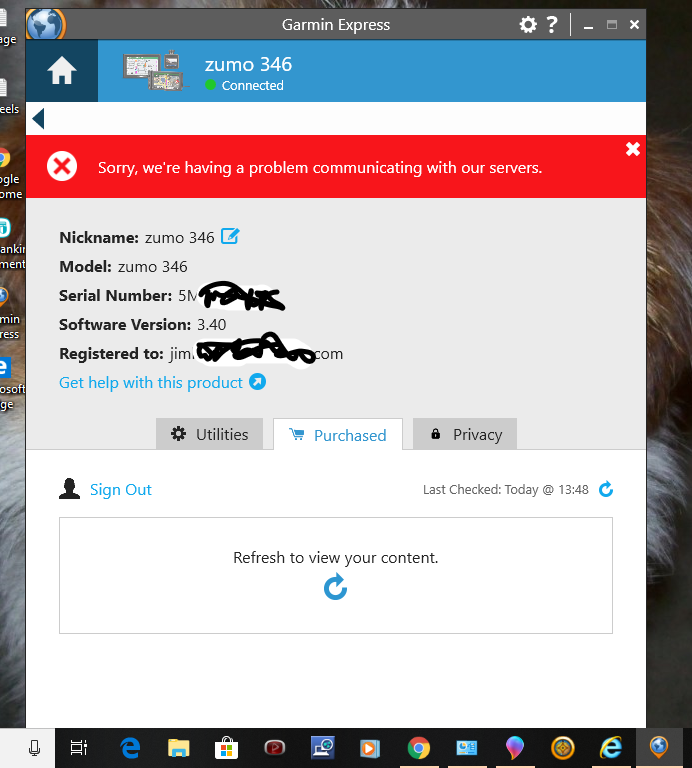The height and width of the screenshot is (768, 692).
Task: Switch to the Privacy tab
Action: (465, 434)
